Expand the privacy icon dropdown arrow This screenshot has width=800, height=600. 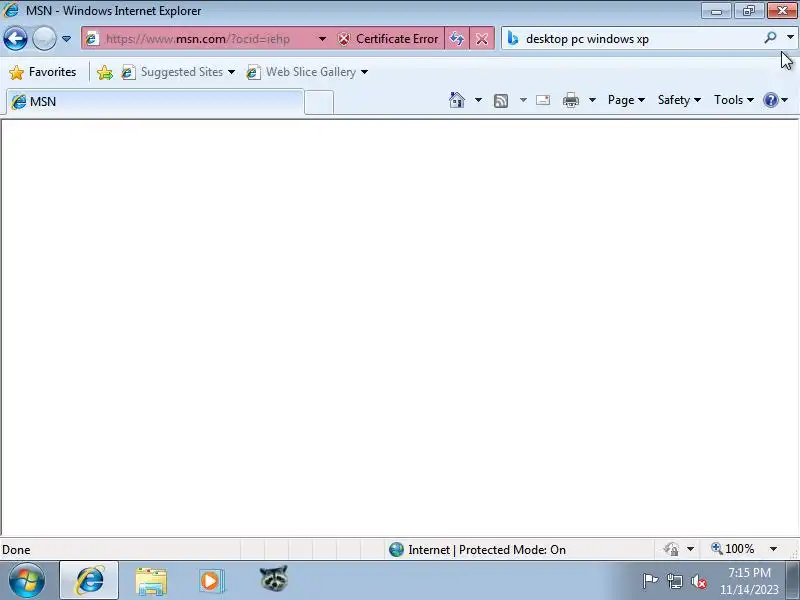[690, 549]
